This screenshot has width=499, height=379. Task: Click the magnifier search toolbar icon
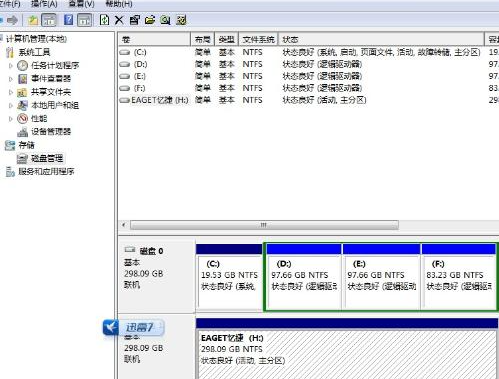point(165,20)
